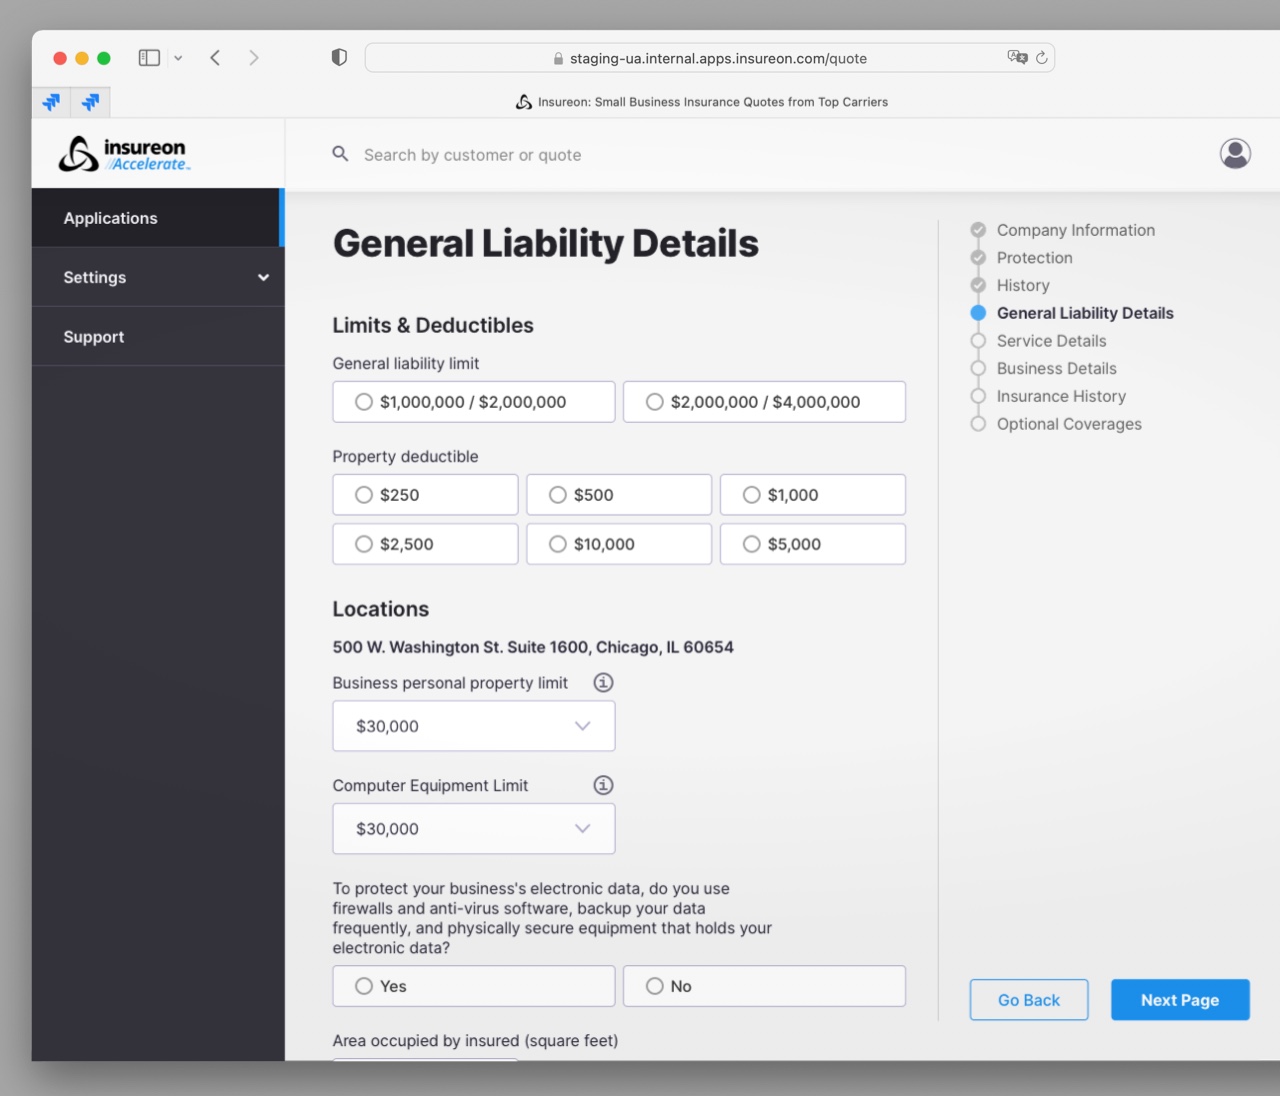Choose $5,000 property deductible

pyautogui.click(x=813, y=544)
